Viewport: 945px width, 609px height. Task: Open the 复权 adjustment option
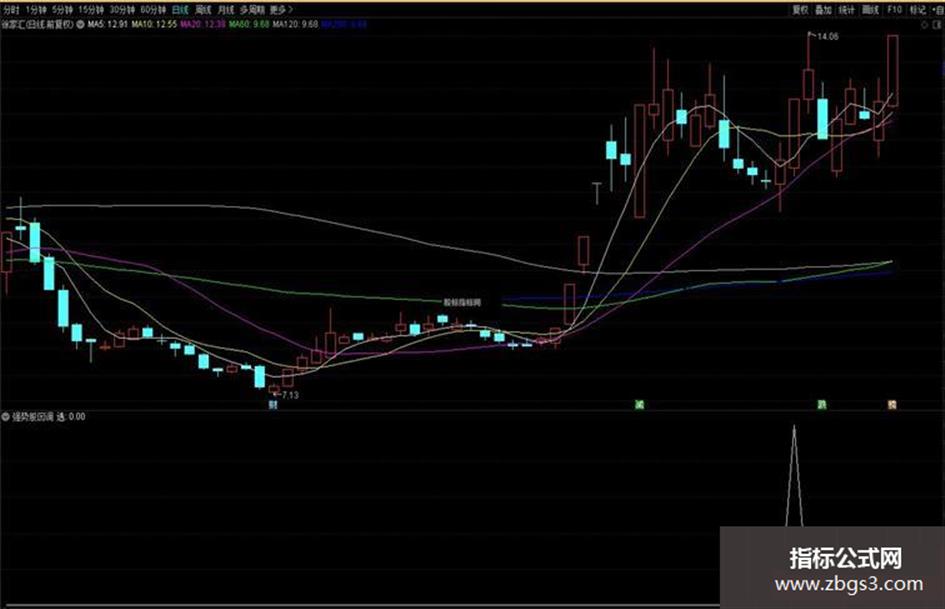coord(800,10)
